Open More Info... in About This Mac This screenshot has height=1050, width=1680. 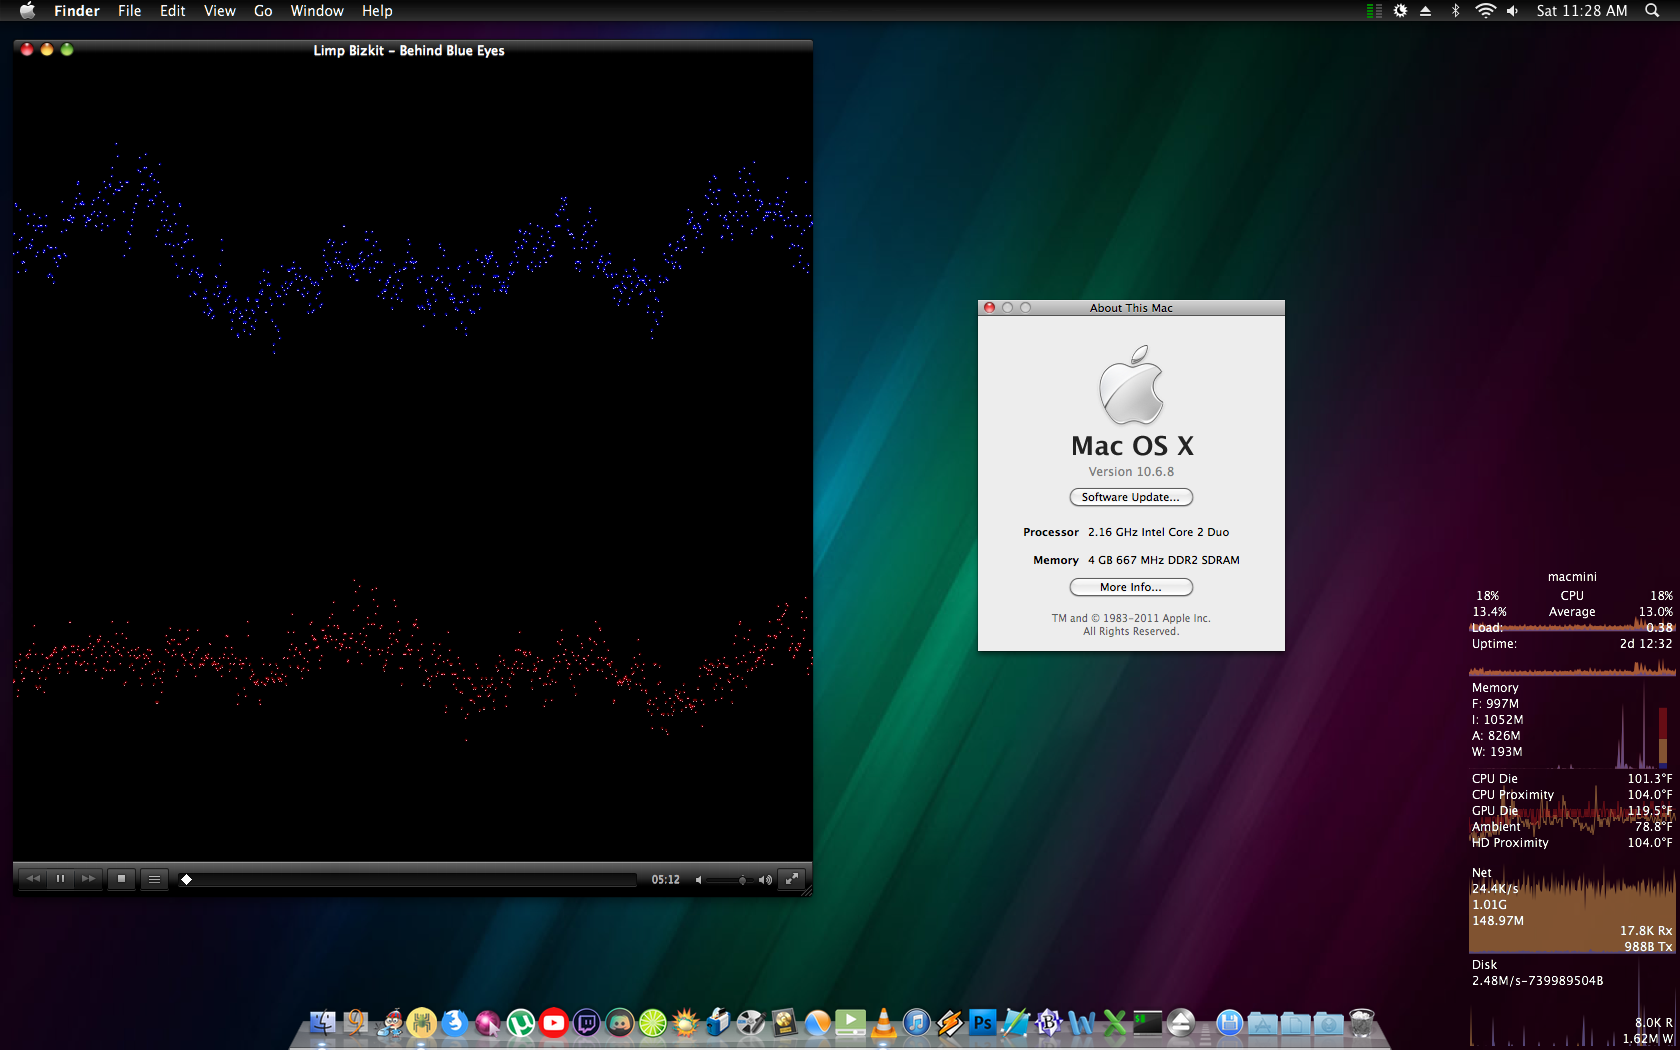pyautogui.click(x=1130, y=587)
